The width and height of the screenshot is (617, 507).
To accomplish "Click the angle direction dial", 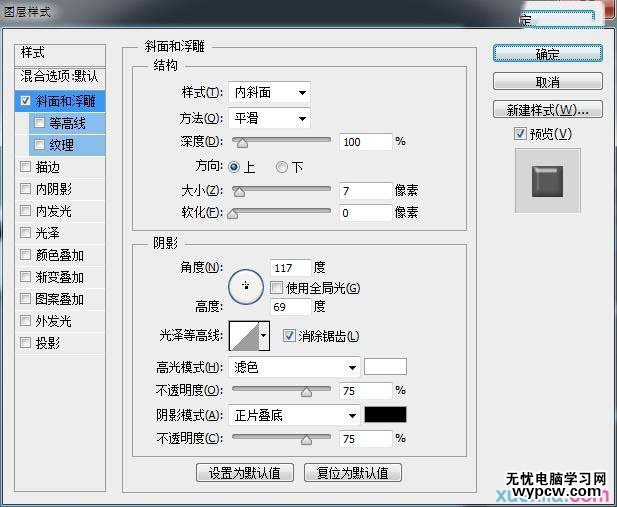I will pyautogui.click(x=246, y=287).
